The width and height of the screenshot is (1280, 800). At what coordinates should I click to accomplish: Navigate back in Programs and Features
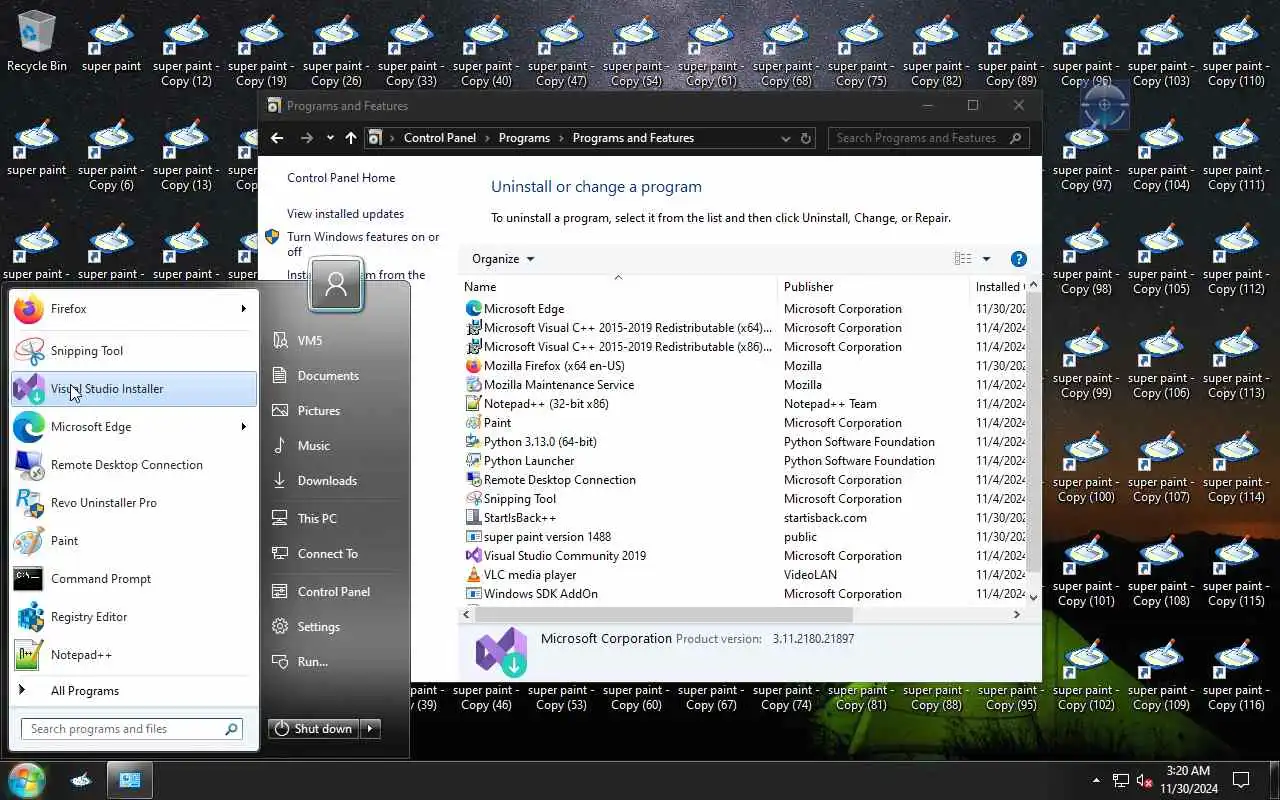click(277, 138)
